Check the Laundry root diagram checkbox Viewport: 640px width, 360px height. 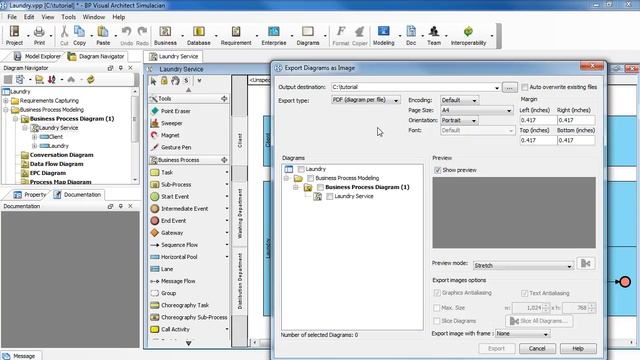[x=301, y=169]
